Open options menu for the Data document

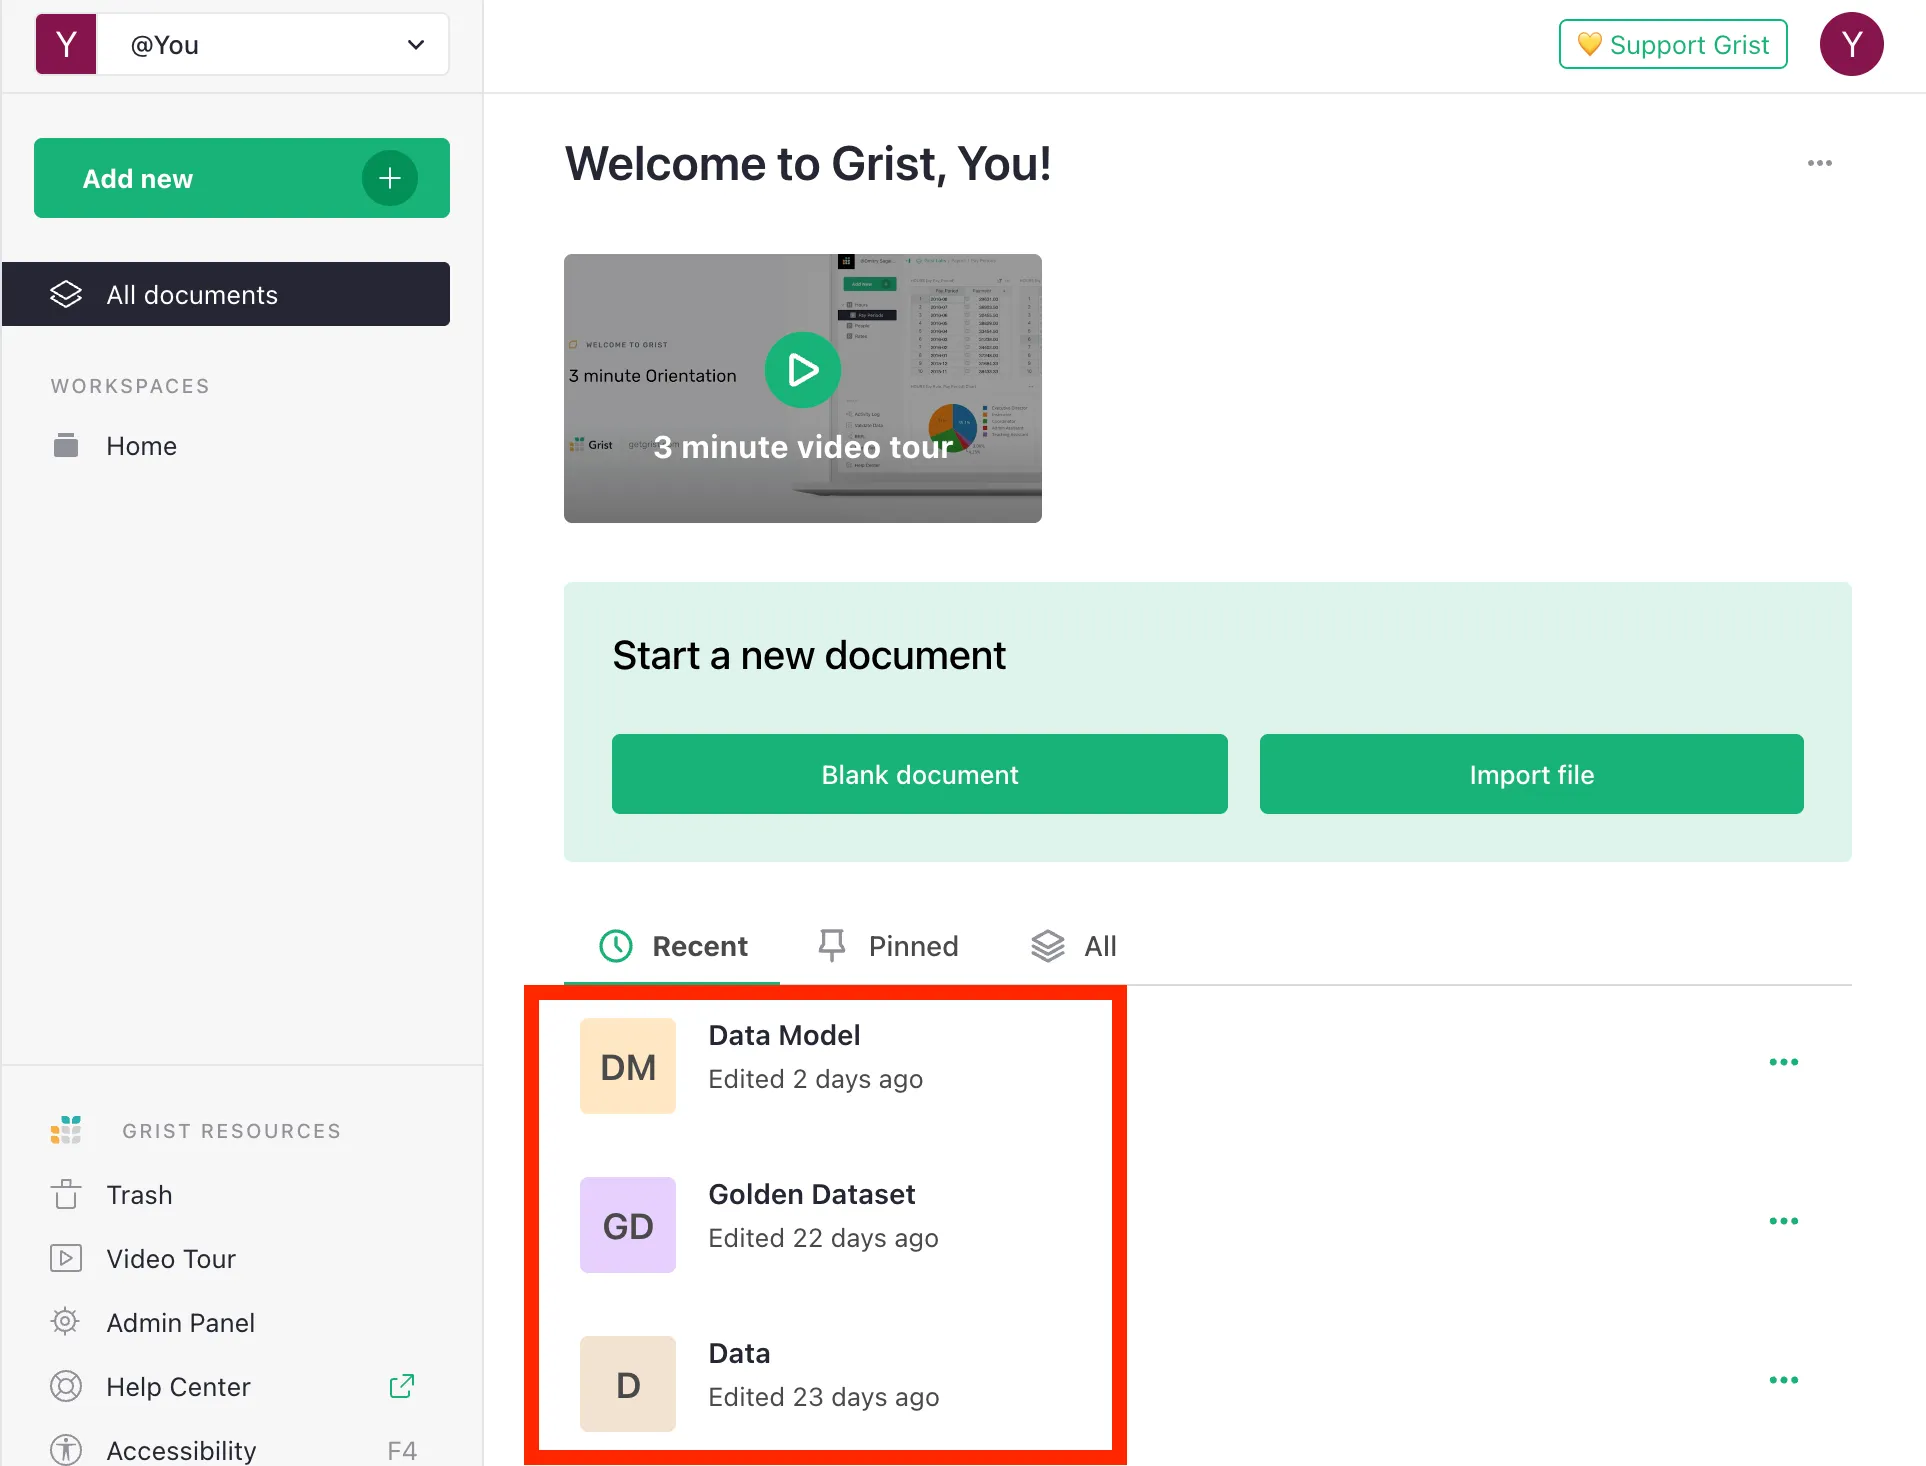(x=1783, y=1380)
